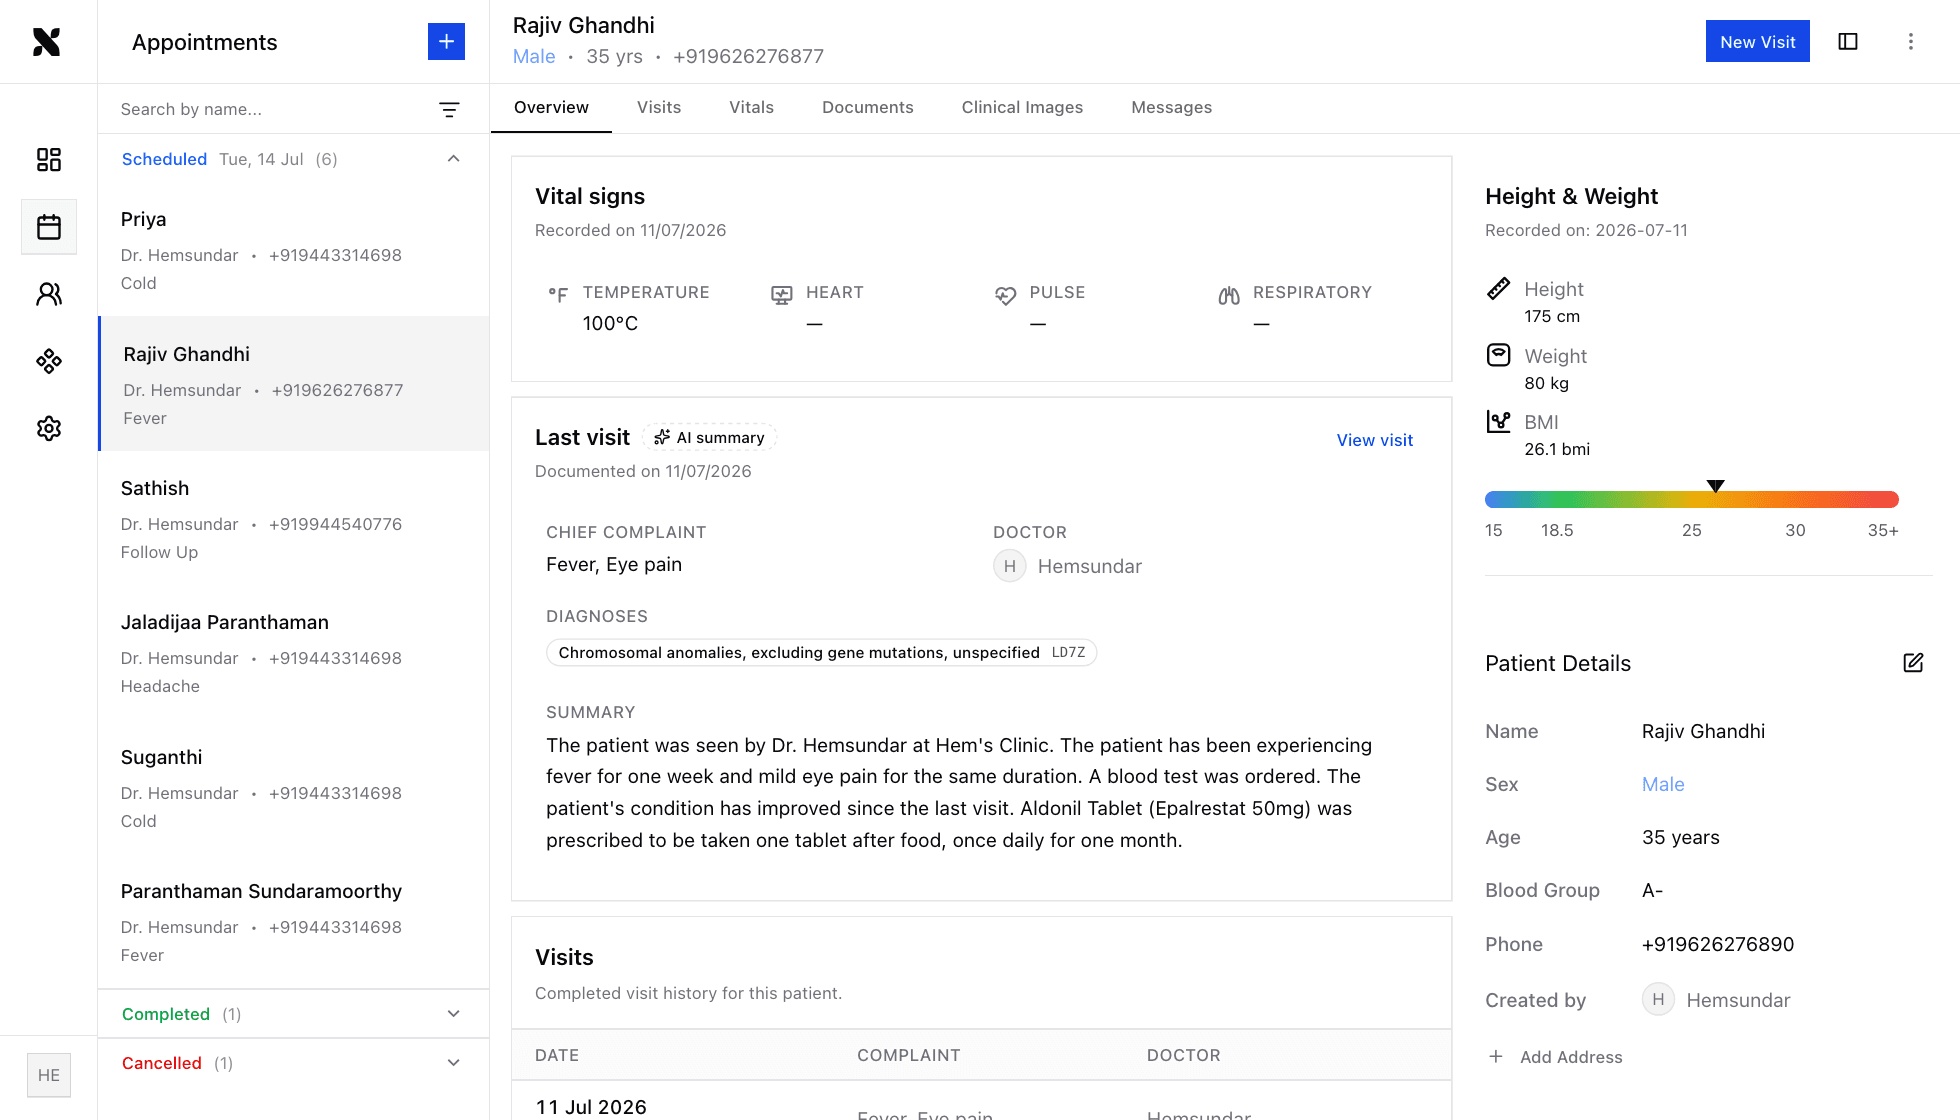This screenshot has height=1120, width=1960.
Task: Click the 11 Jul 2026 visit row
Action: click(x=981, y=1101)
